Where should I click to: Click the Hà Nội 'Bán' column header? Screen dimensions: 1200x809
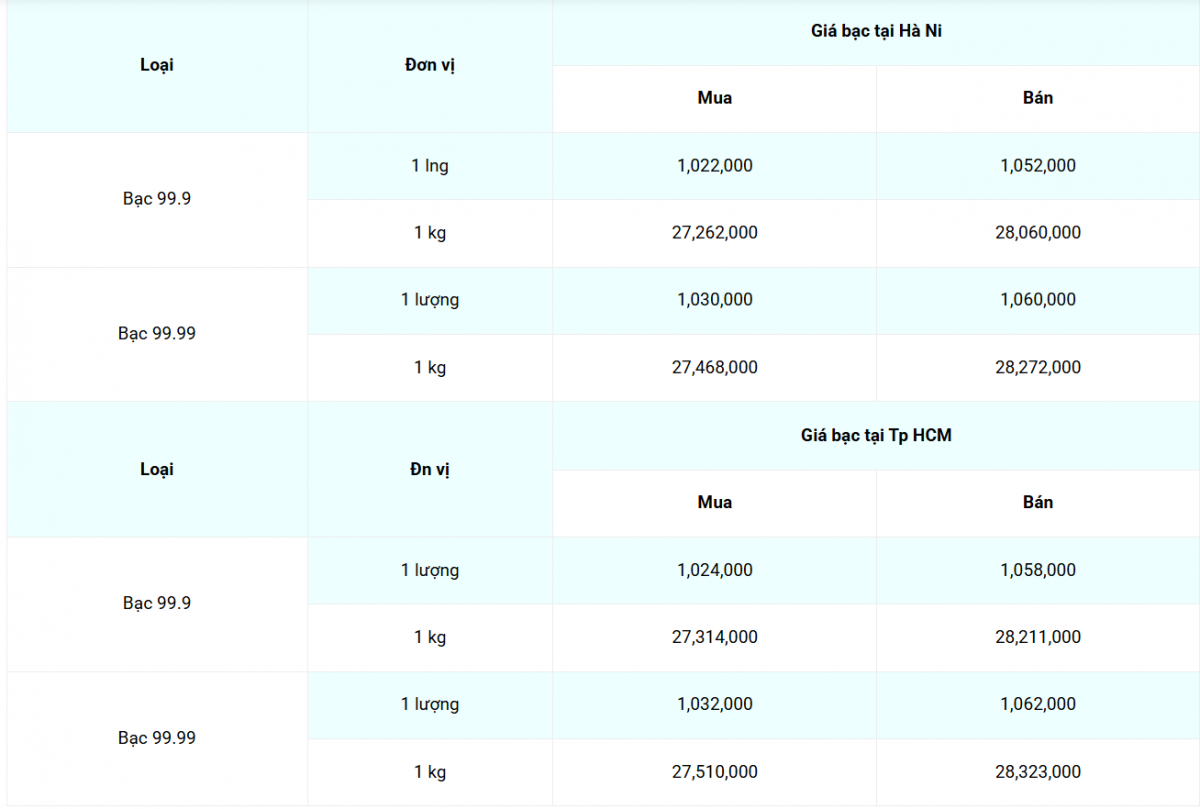click(x=1038, y=98)
